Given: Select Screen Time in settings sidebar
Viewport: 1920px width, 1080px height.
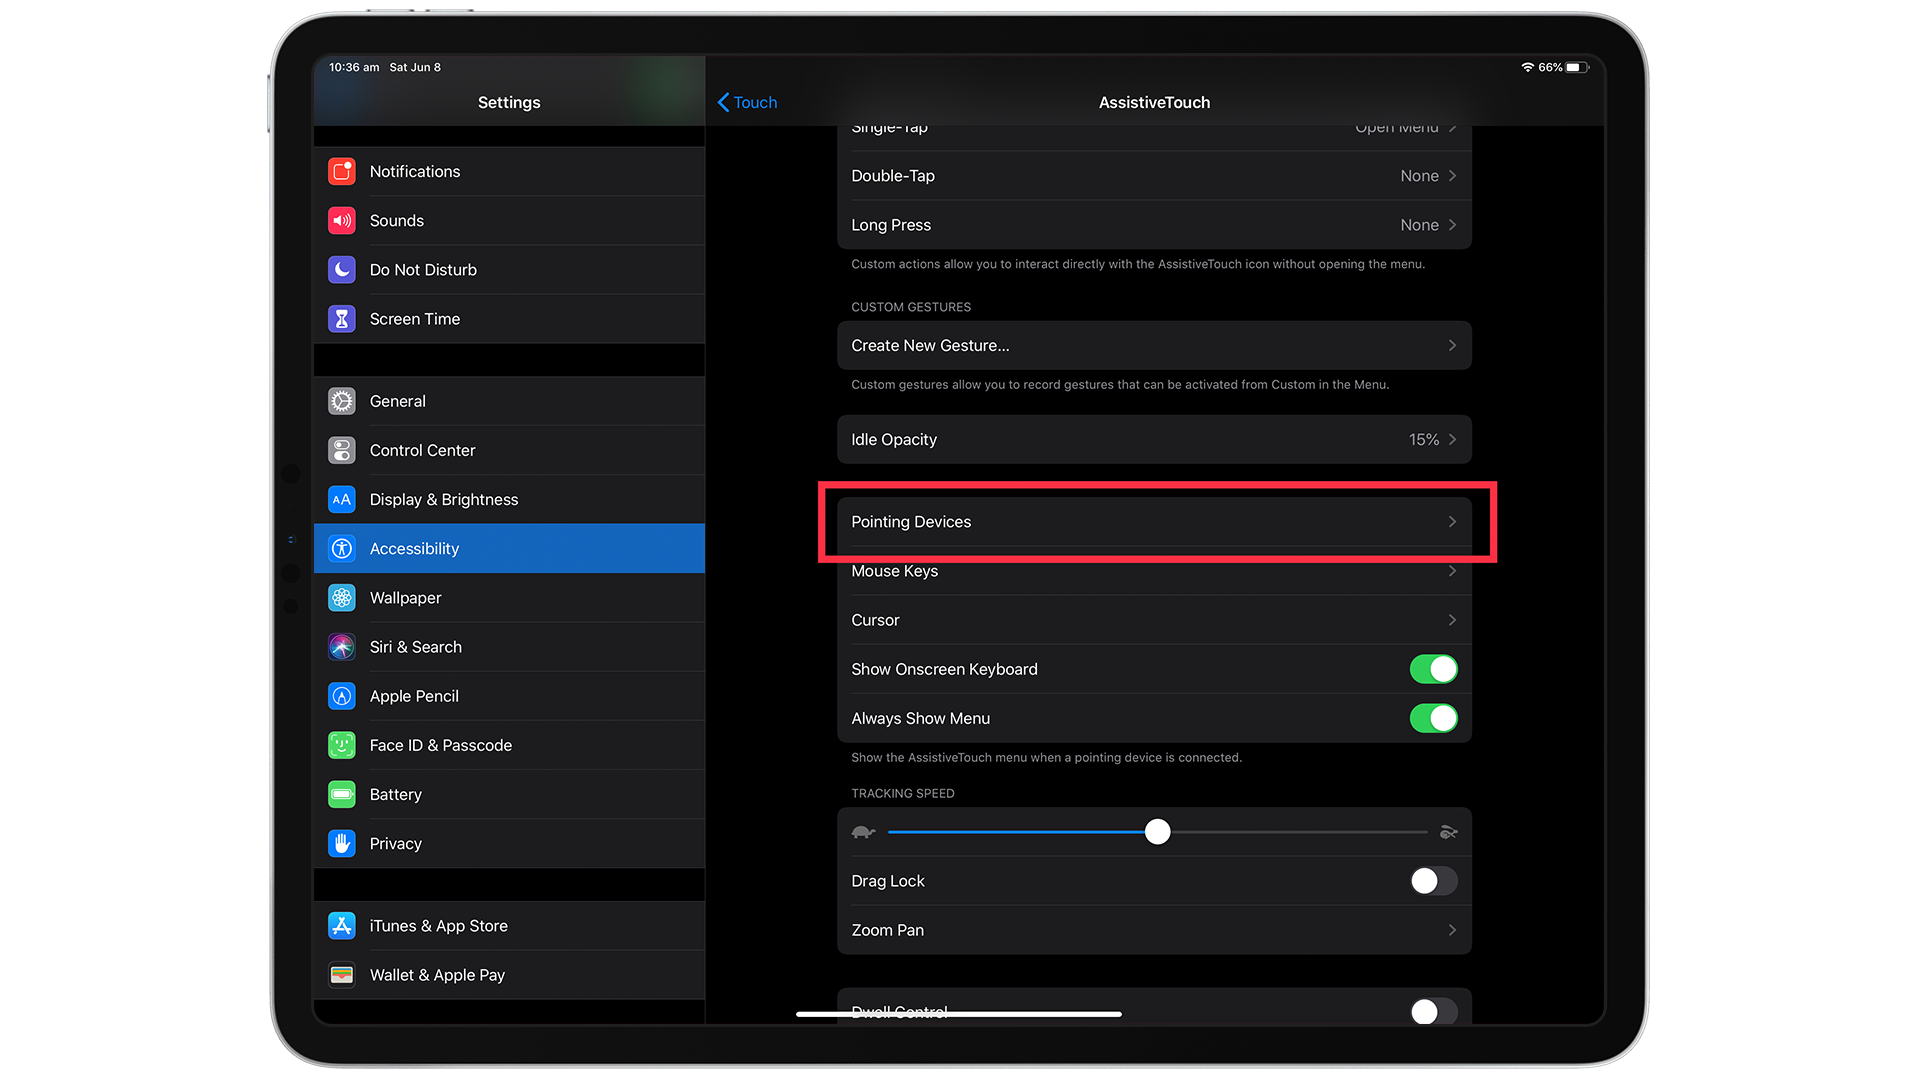Looking at the screenshot, I should tap(509, 319).
